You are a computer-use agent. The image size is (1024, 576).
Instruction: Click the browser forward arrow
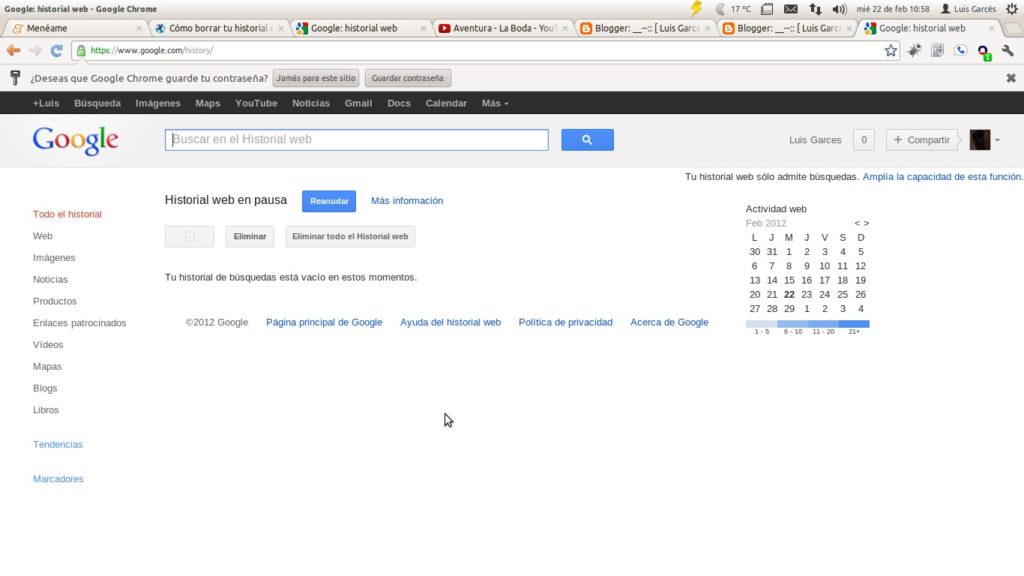(35, 50)
